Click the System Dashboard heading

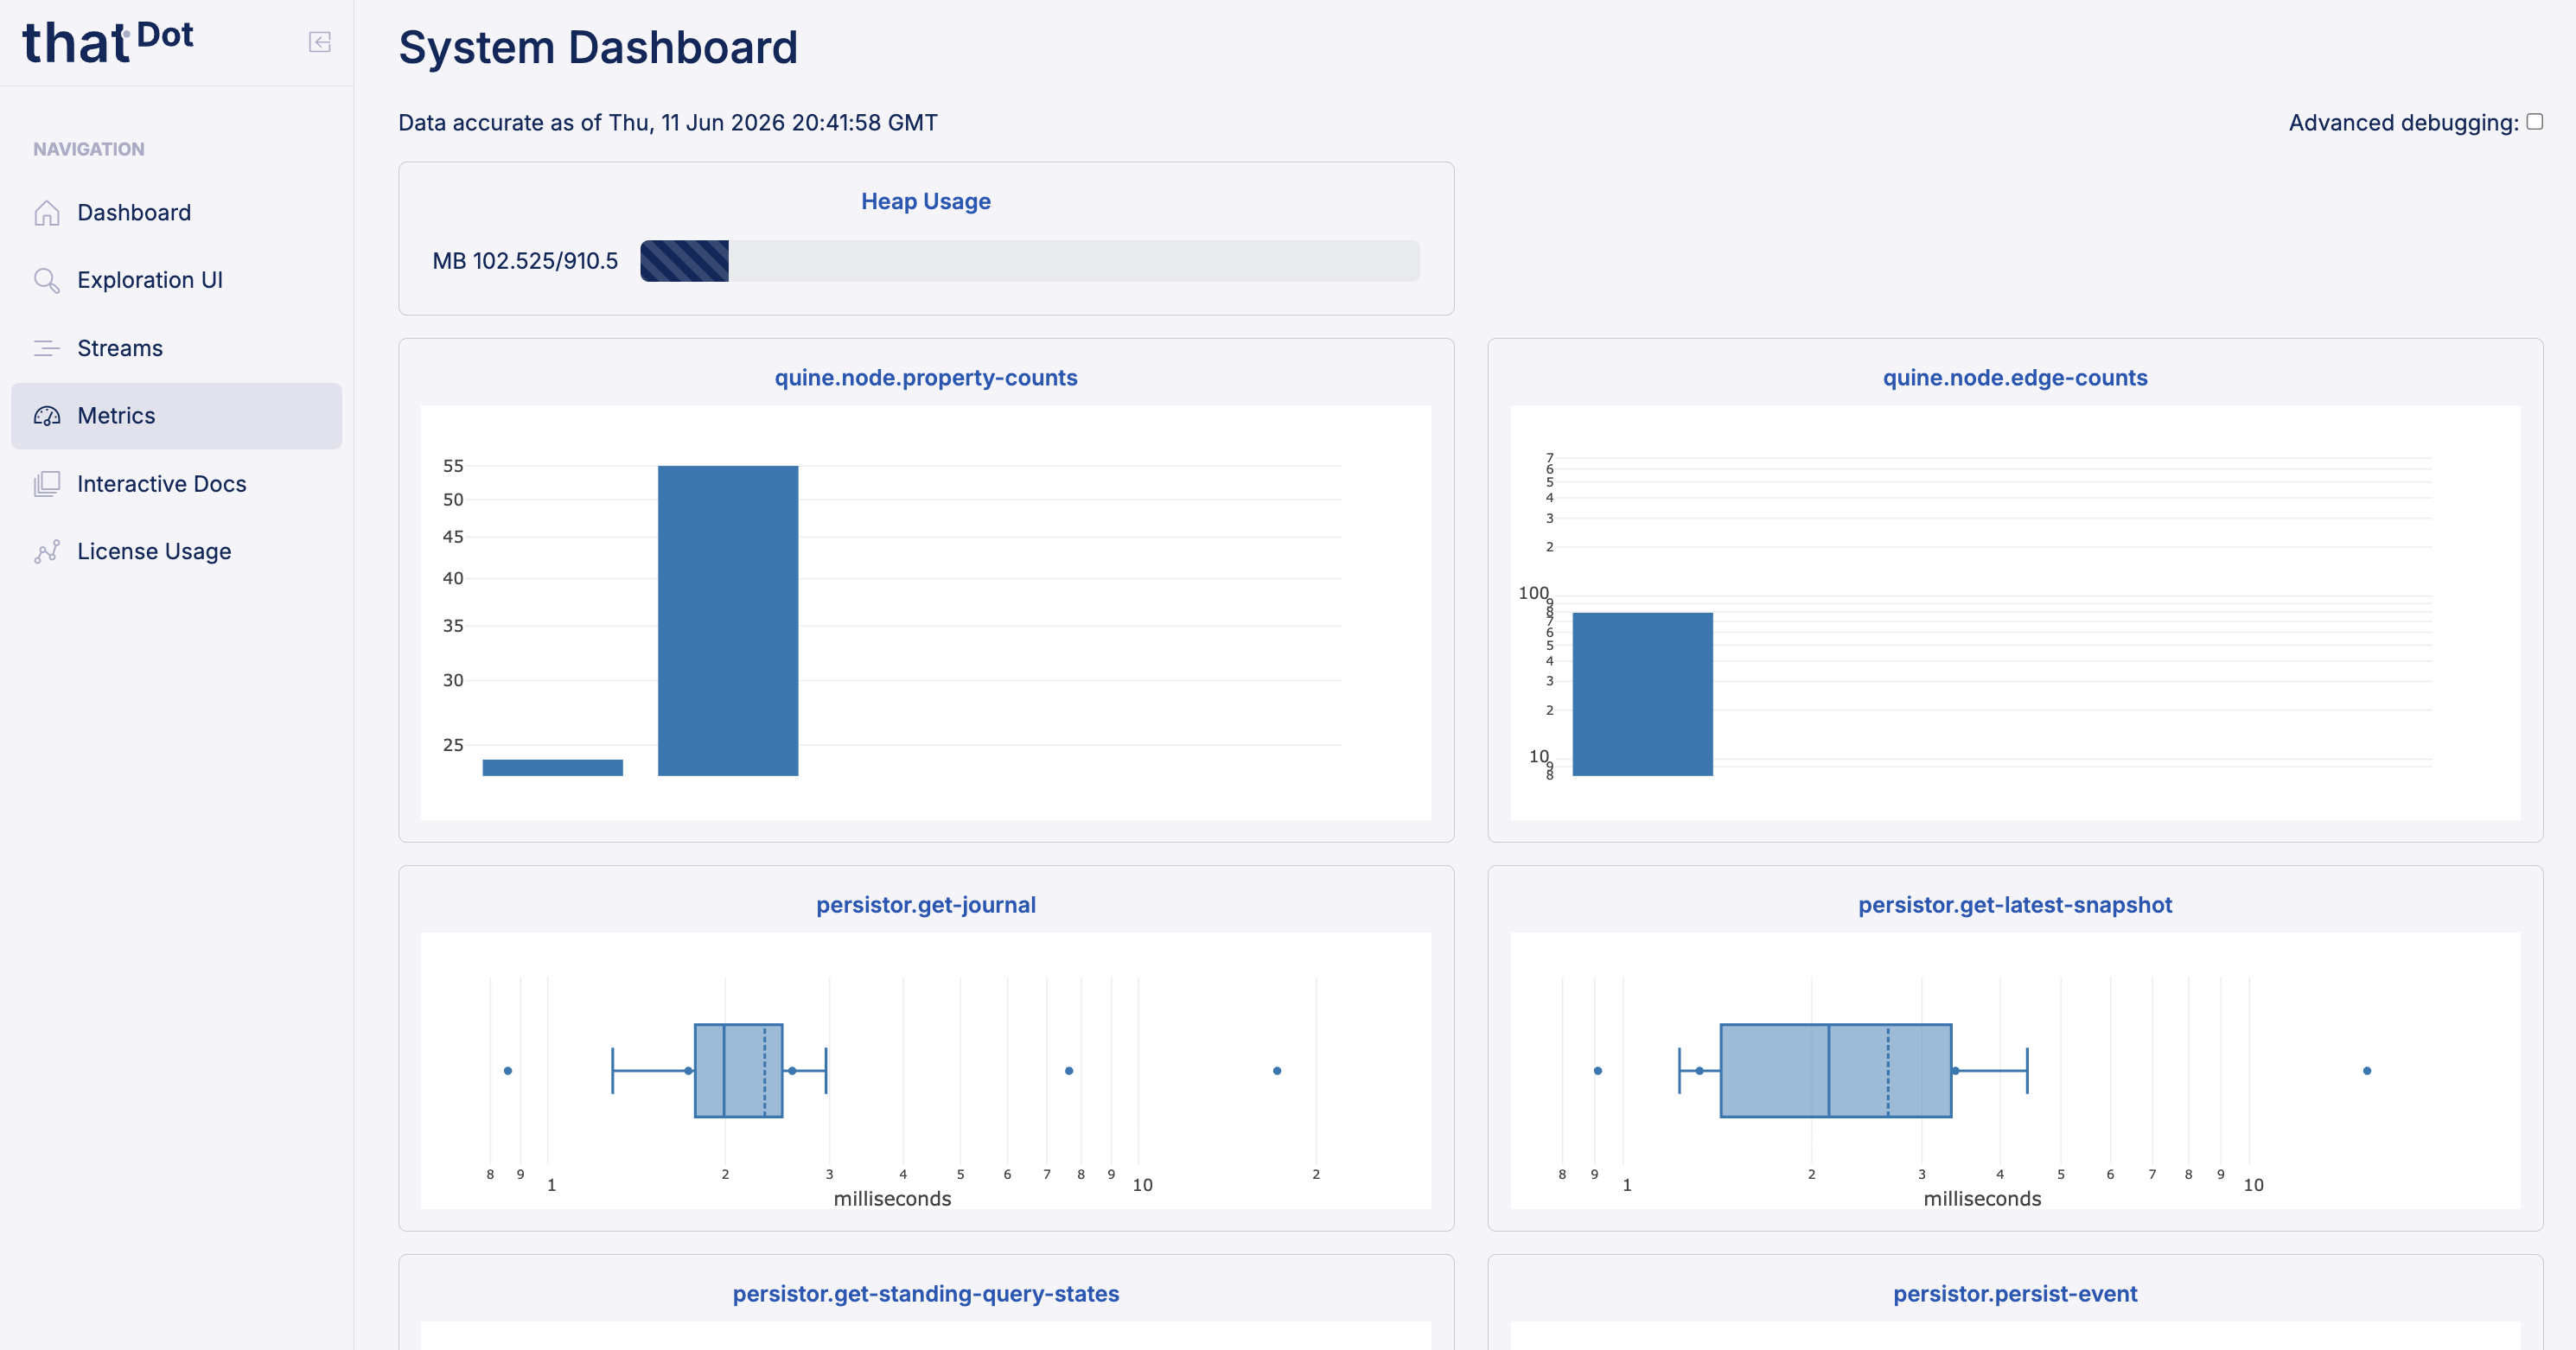(x=598, y=48)
